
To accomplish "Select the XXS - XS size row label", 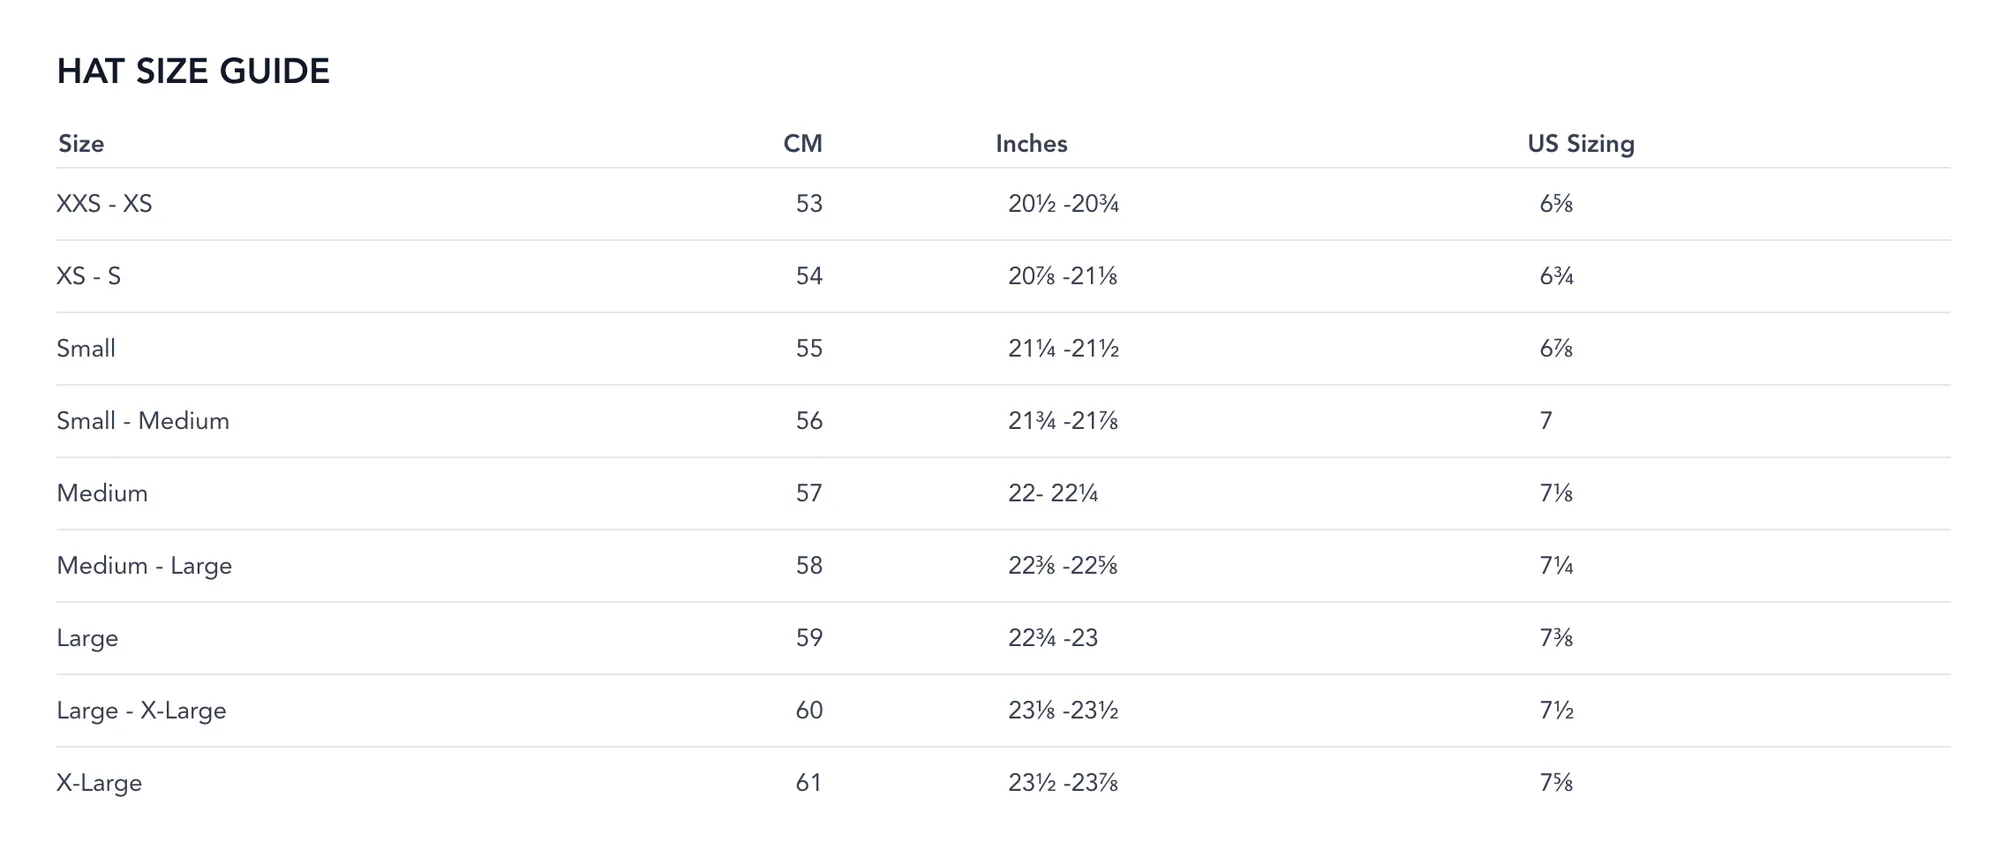I will pyautogui.click(x=104, y=204).
